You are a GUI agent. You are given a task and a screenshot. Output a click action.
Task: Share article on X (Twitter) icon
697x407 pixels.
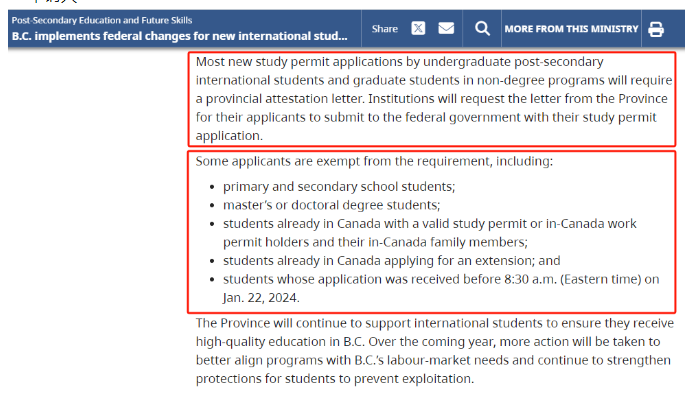click(x=418, y=28)
